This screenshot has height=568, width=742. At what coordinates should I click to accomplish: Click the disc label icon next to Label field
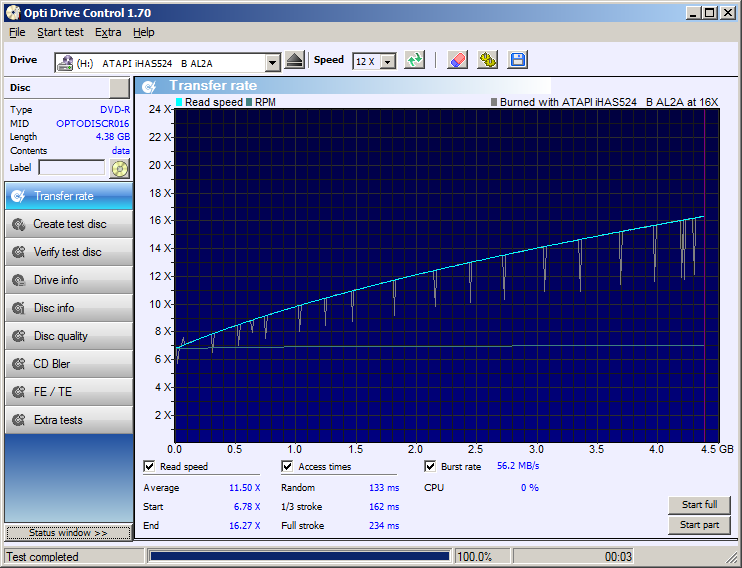[x=120, y=168]
